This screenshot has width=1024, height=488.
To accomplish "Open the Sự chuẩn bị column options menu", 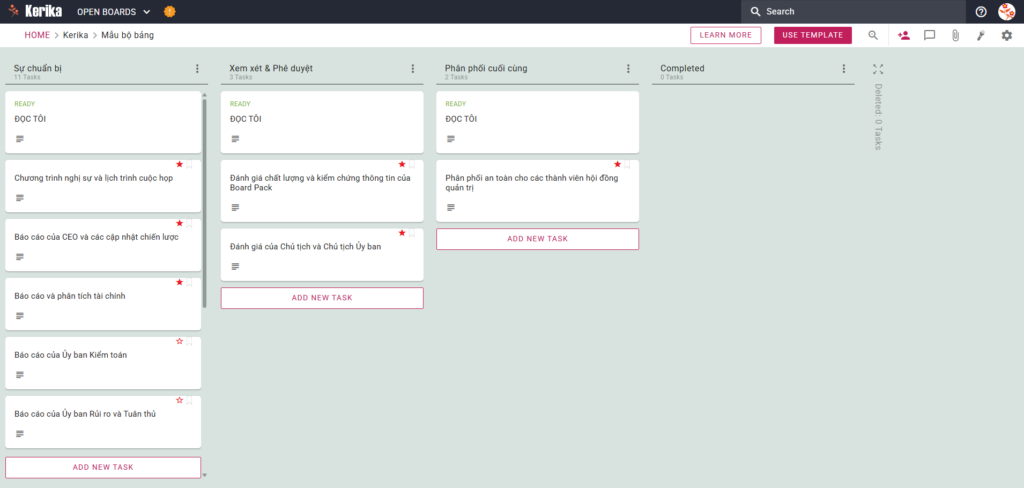I will tap(197, 69).
